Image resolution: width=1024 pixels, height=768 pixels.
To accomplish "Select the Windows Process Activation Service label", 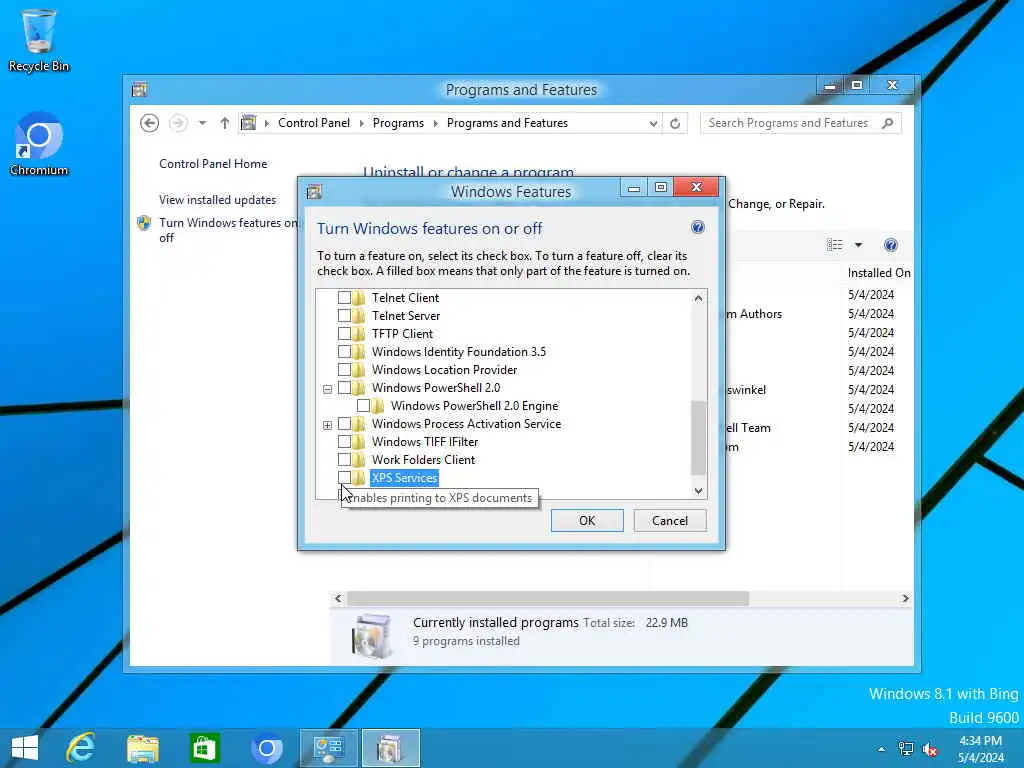I will click(466, 424).
